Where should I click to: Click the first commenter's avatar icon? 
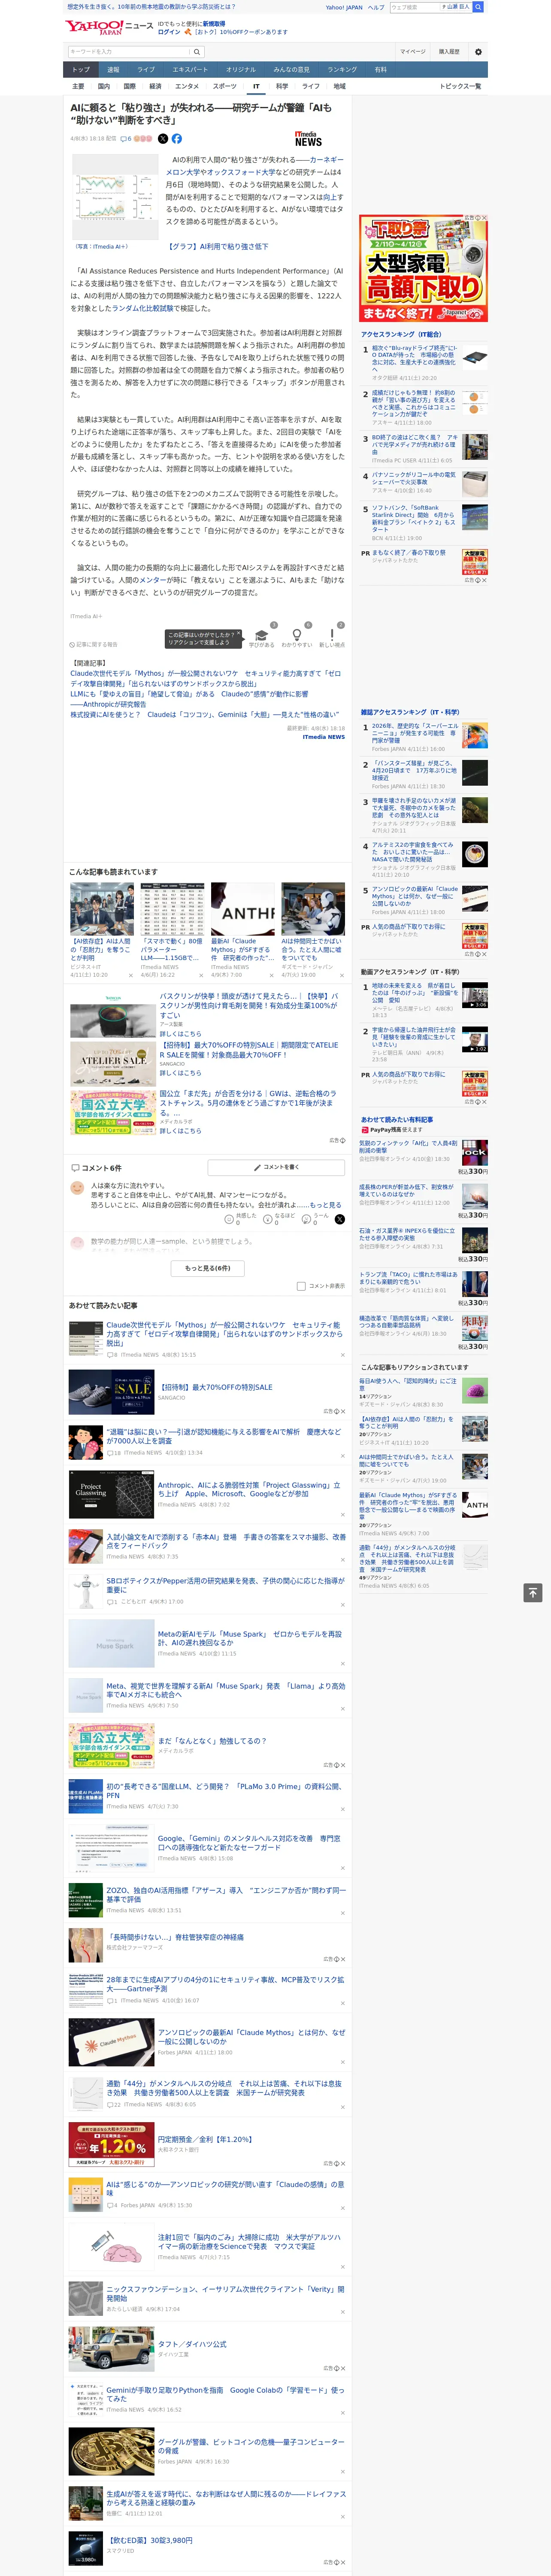coord(77,1187)
